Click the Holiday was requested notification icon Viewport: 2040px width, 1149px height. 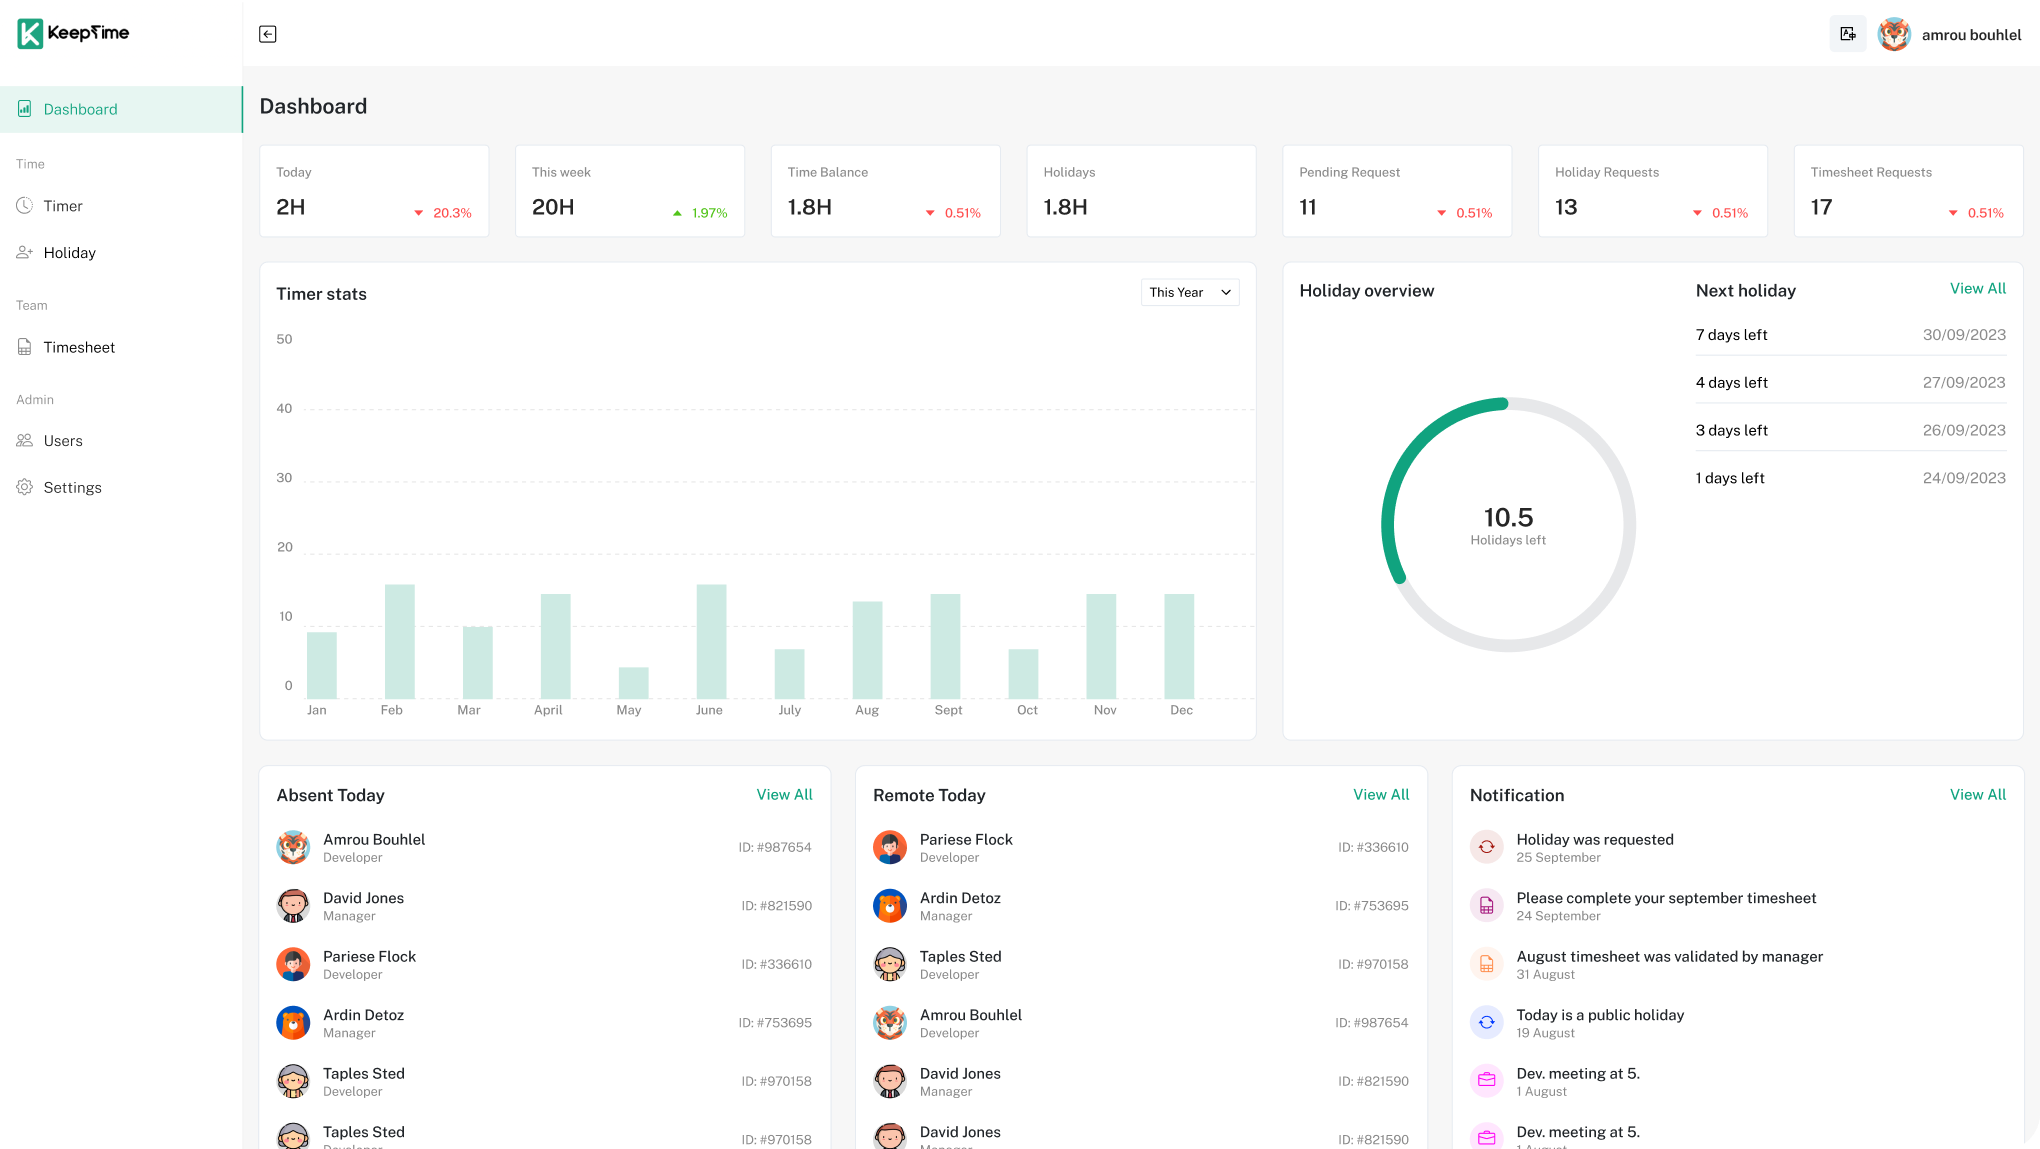(x=1486, y=847)
